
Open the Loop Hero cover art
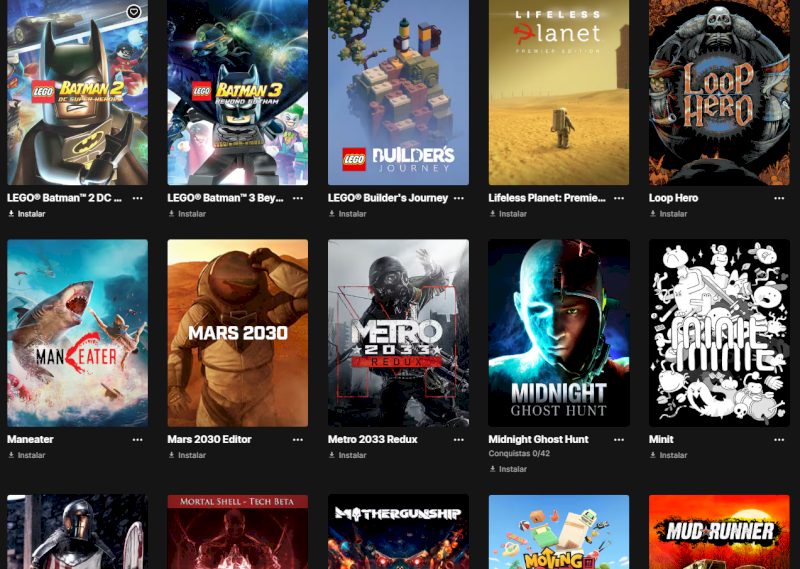pyautogui.click(x=719, y=92)
